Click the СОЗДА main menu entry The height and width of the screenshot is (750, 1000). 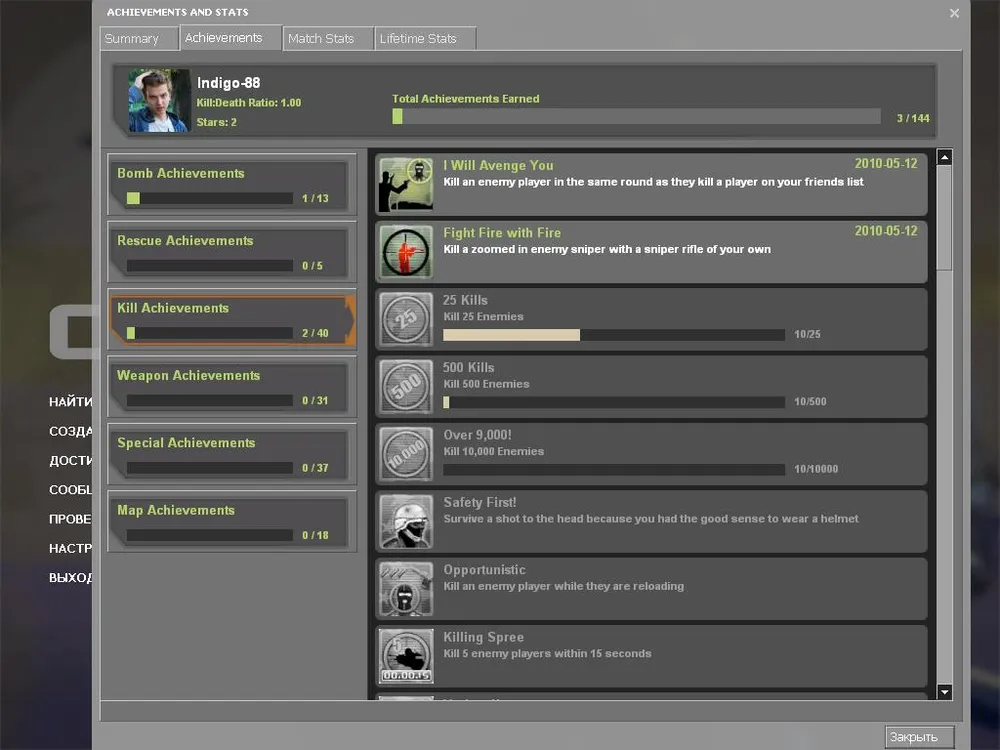click(71, 431)
